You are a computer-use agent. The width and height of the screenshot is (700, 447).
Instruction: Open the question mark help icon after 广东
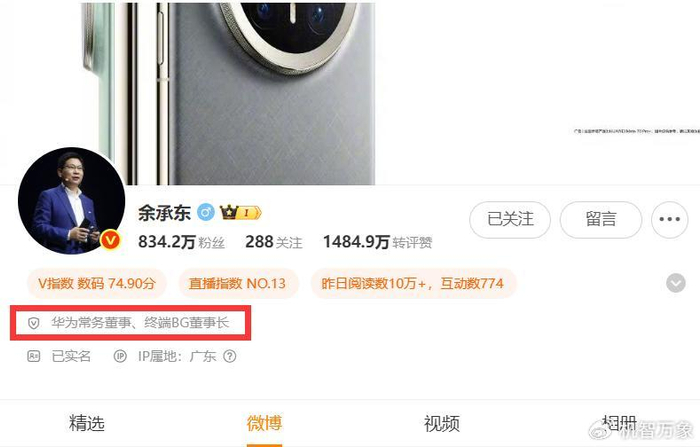229,356
